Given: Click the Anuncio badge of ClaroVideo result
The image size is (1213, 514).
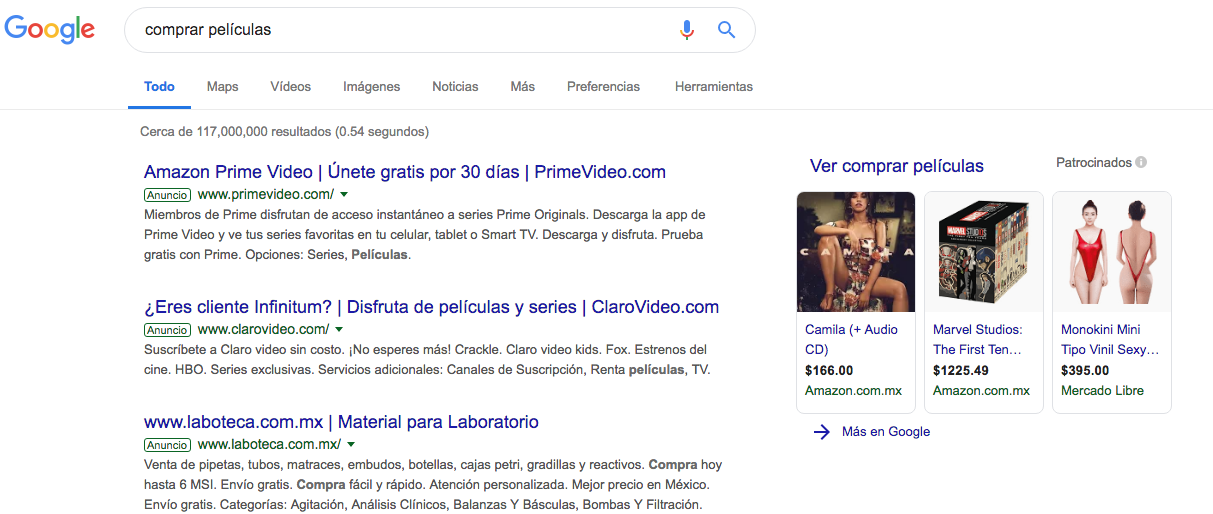Looking at the screenshot, I should point(167,329).
